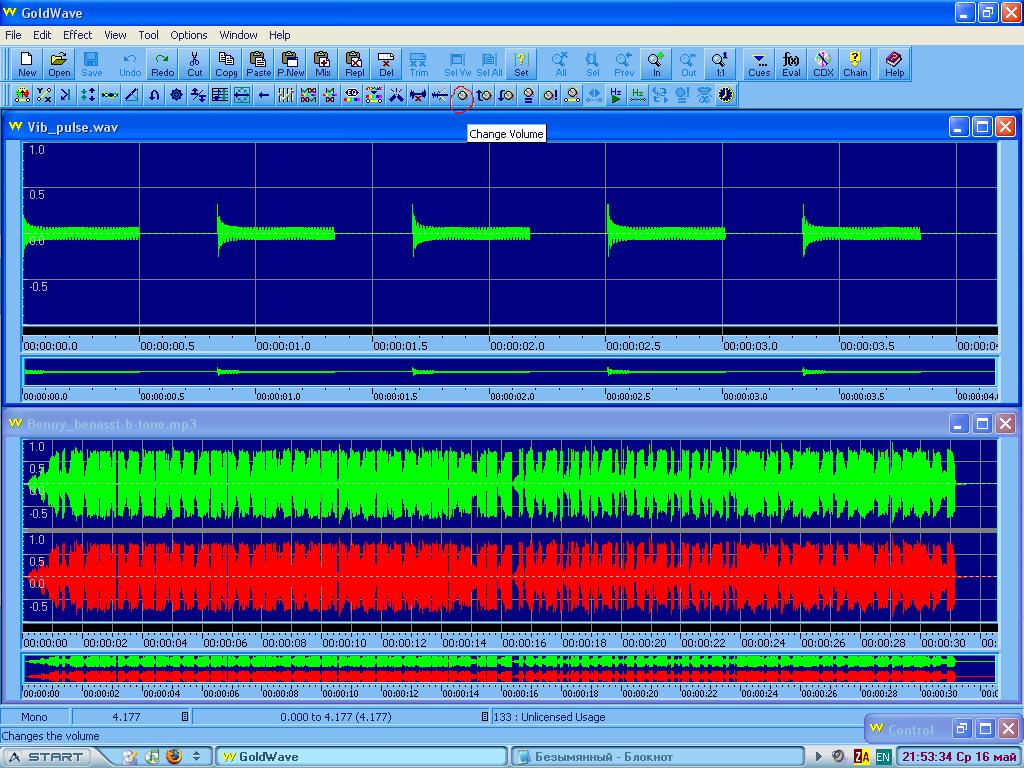Click the P.New (paste new) button
1024x768 pixels.
coord(291,64)
